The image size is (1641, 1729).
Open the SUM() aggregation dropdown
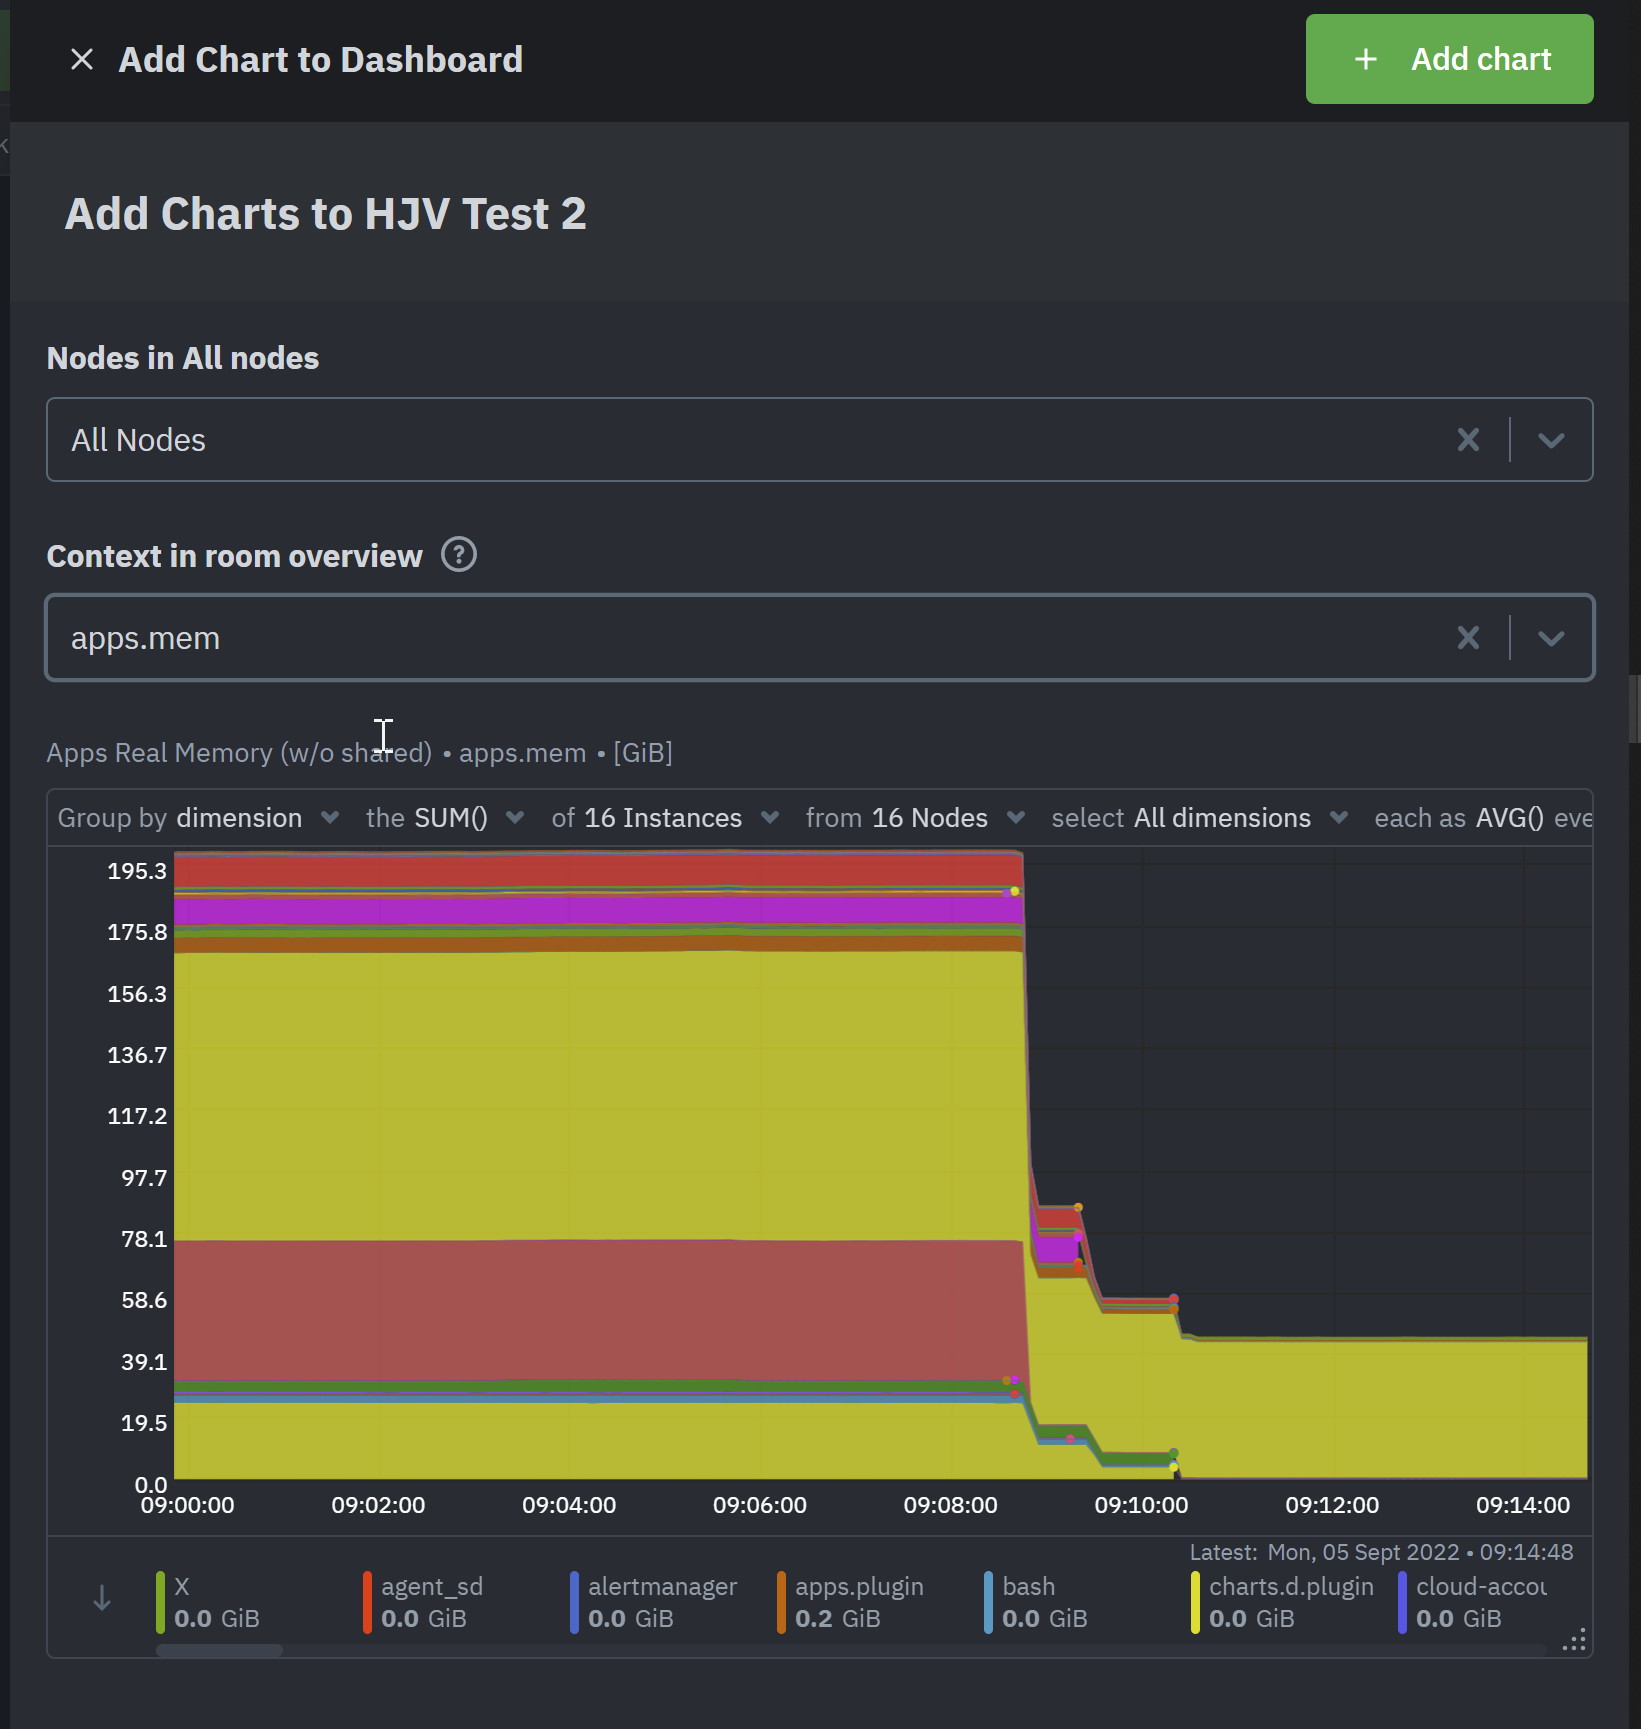pyautogui.click(x=515, y=817)
